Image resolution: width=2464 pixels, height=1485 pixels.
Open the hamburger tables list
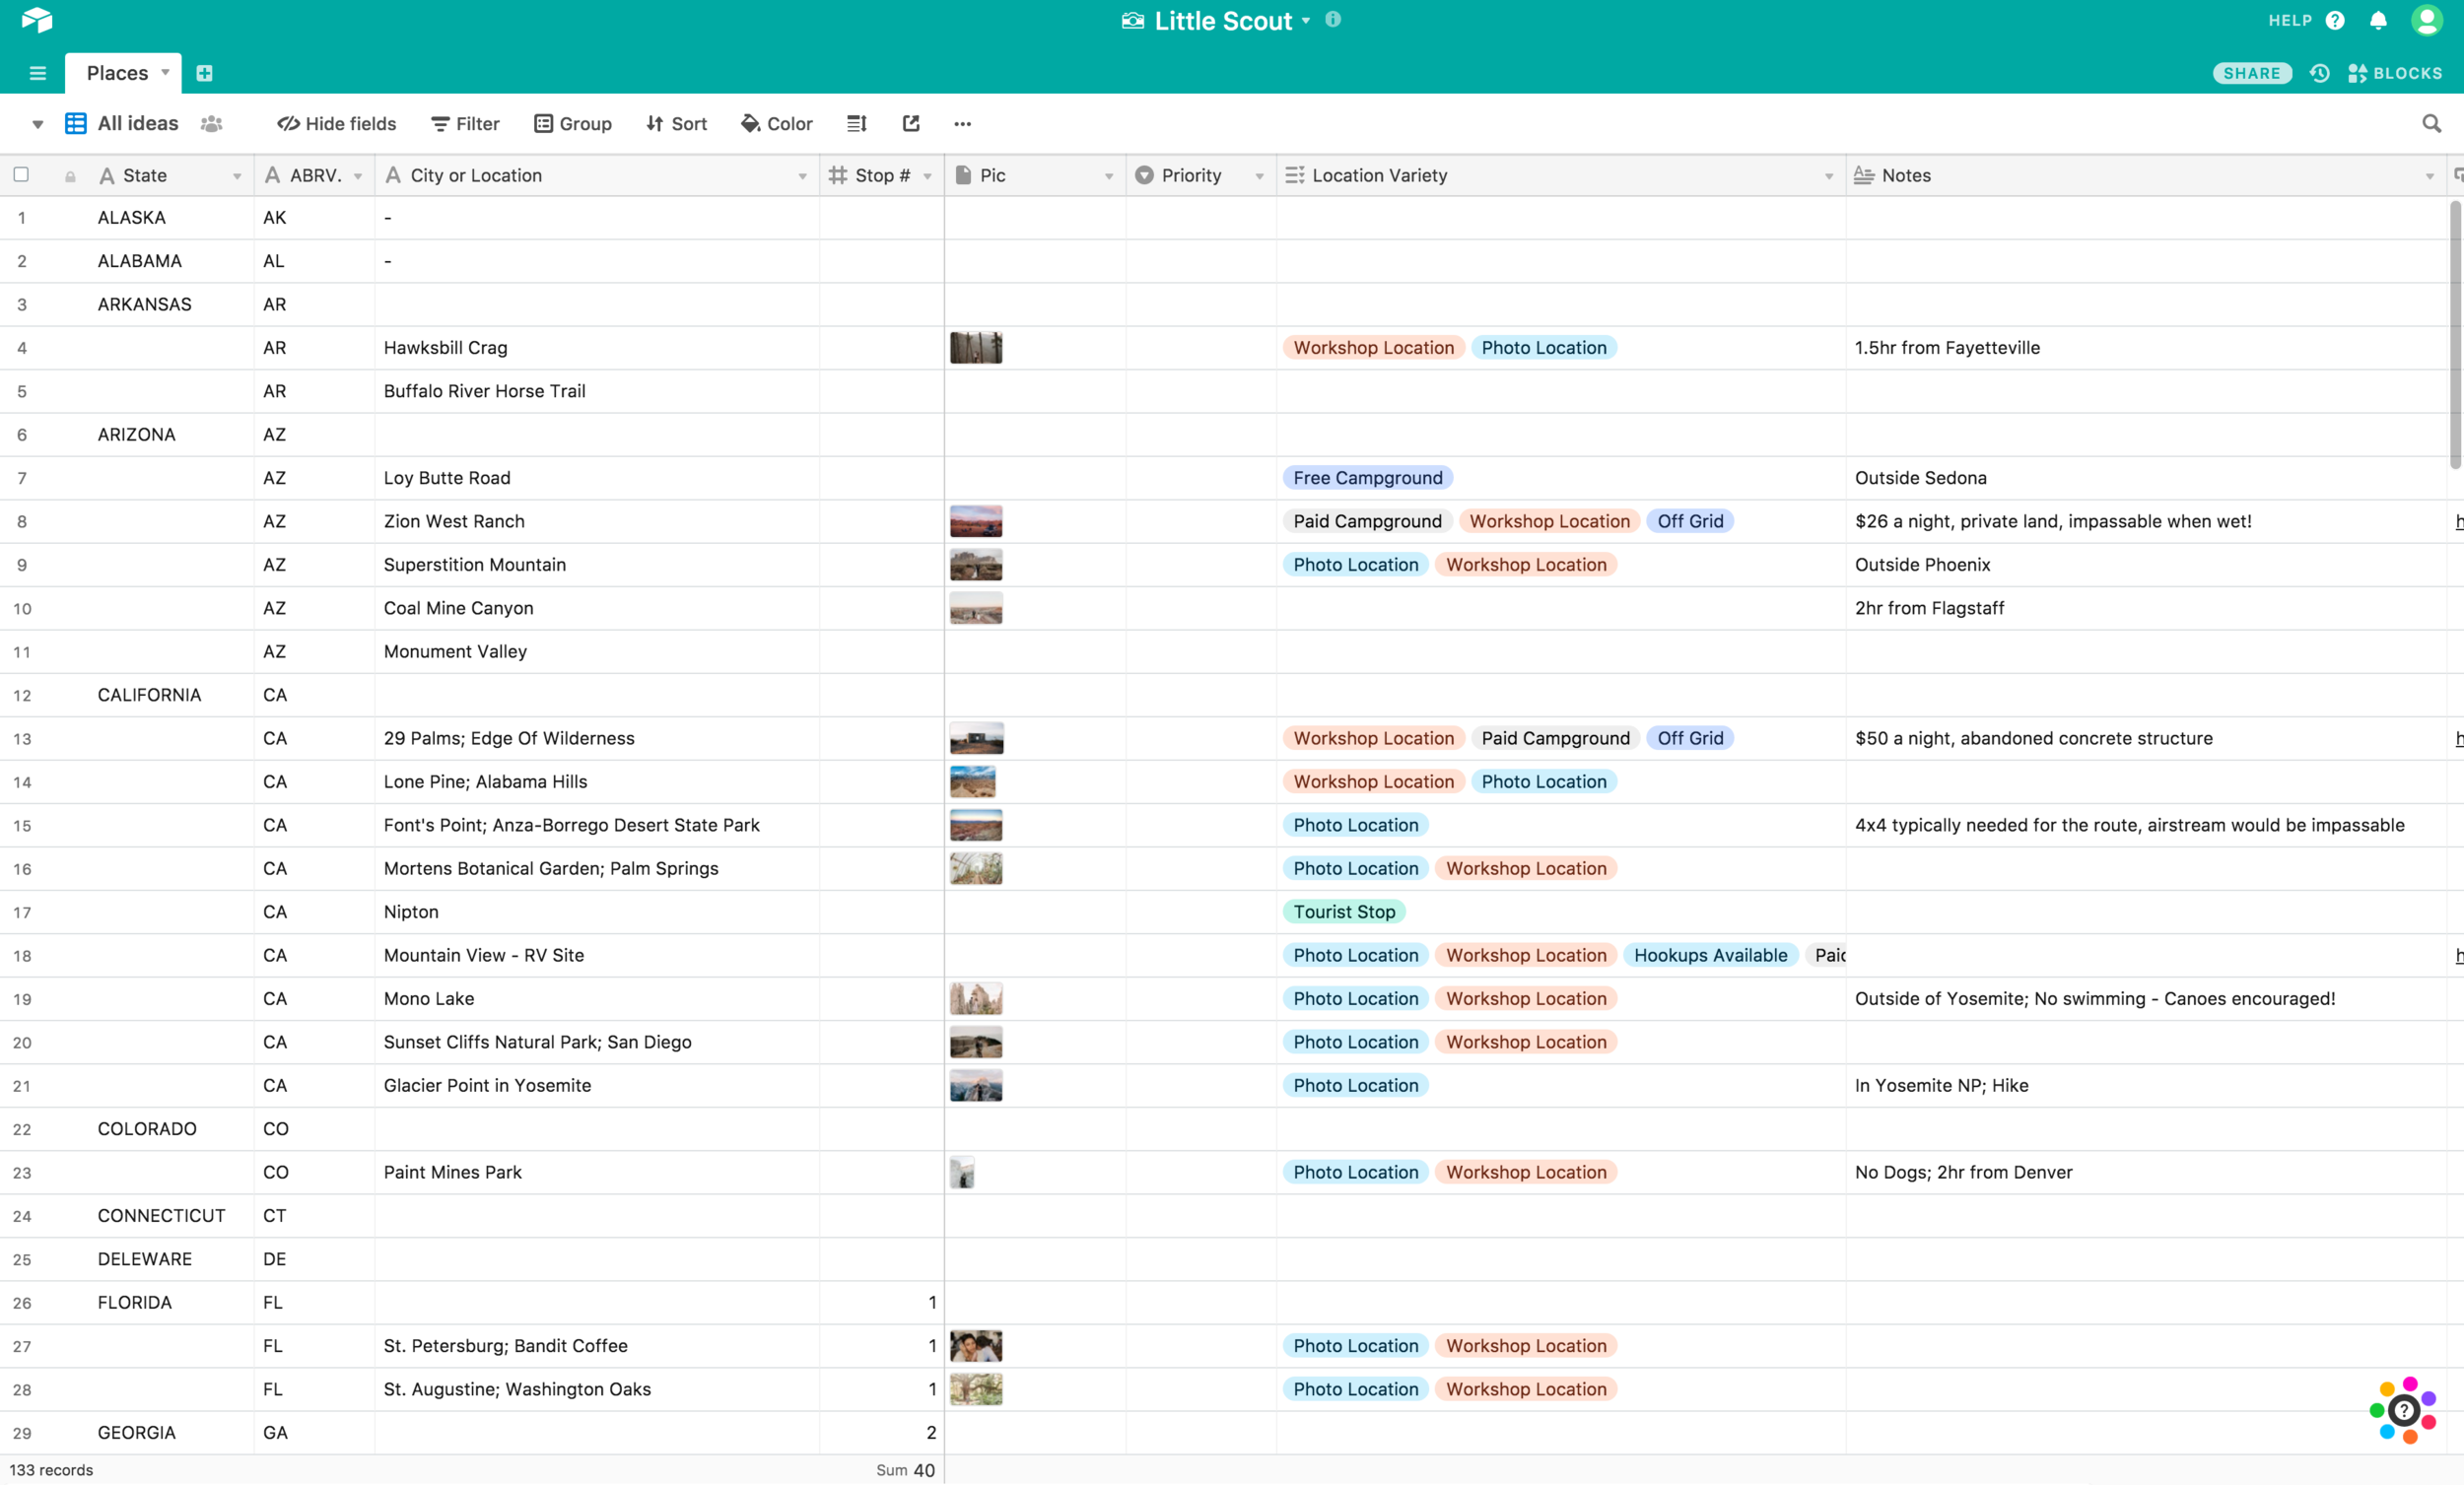[38, 73]
